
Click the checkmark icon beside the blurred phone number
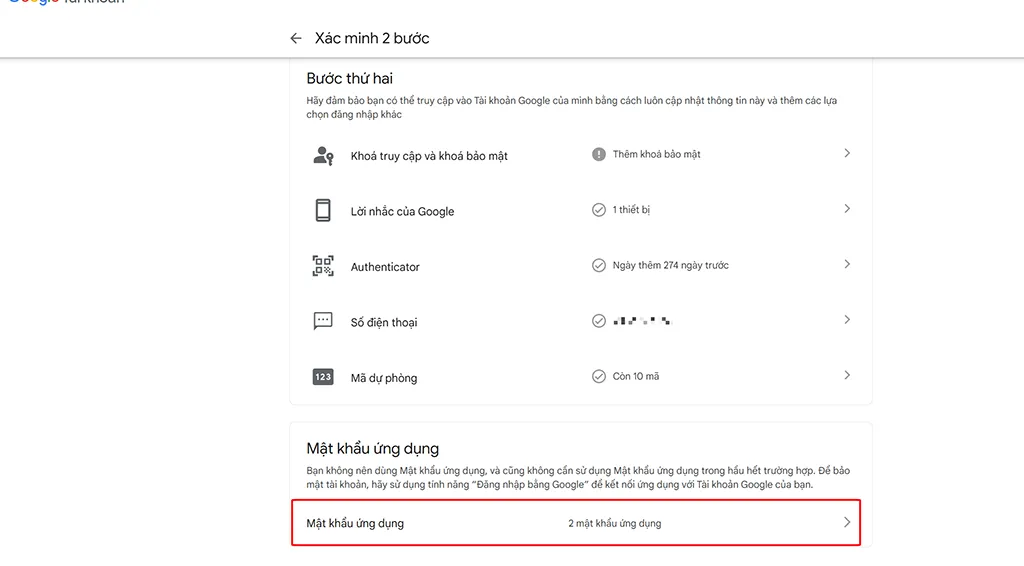point(599,321)
